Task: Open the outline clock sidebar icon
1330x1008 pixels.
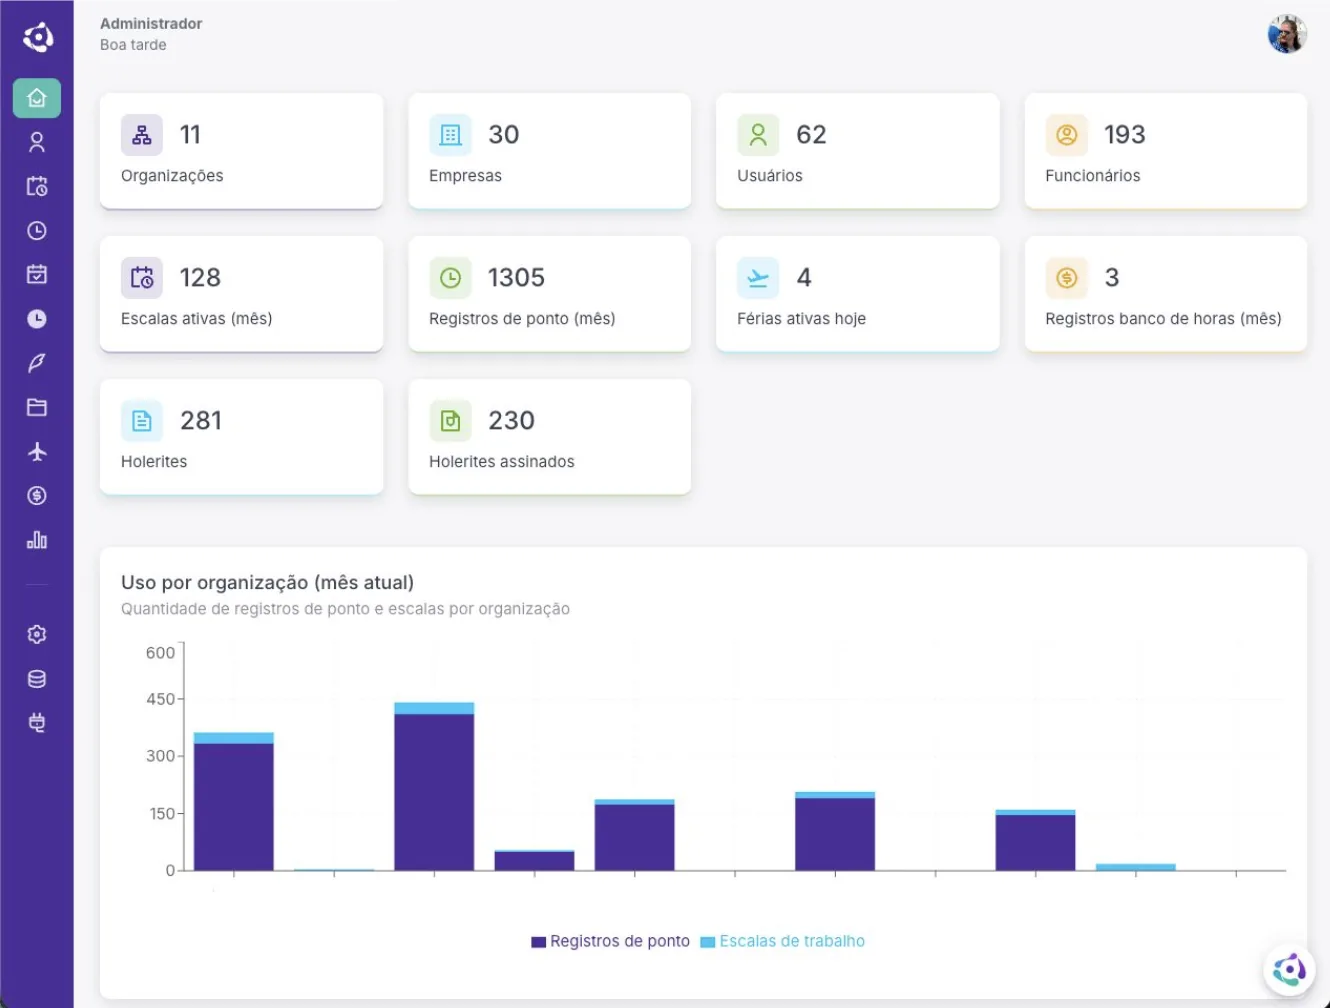Action: tap(37, 231)
